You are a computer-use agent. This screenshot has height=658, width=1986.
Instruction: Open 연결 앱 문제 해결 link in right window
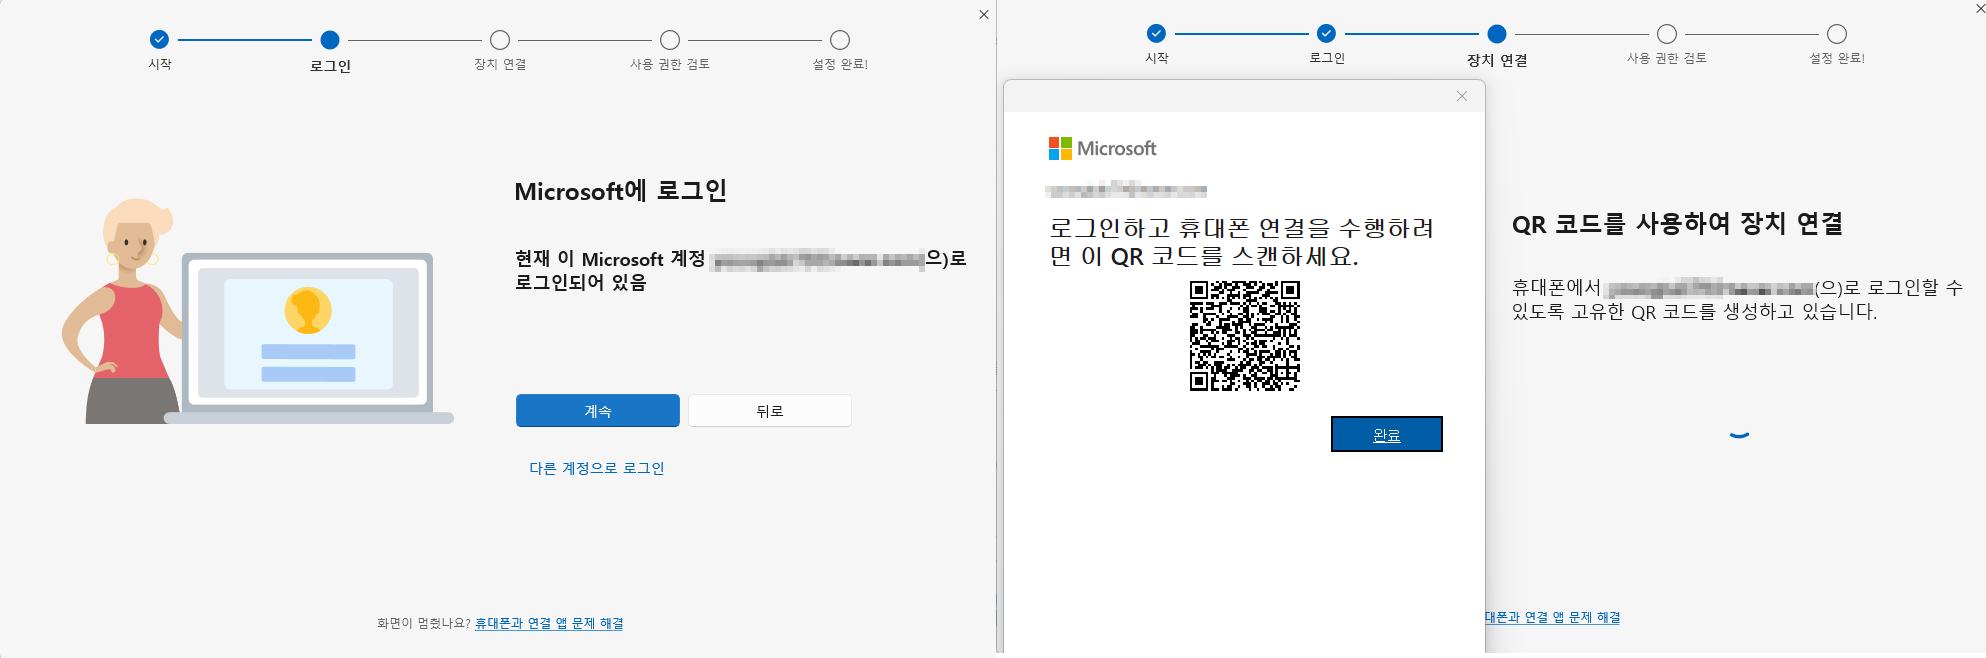[1552, 617]
